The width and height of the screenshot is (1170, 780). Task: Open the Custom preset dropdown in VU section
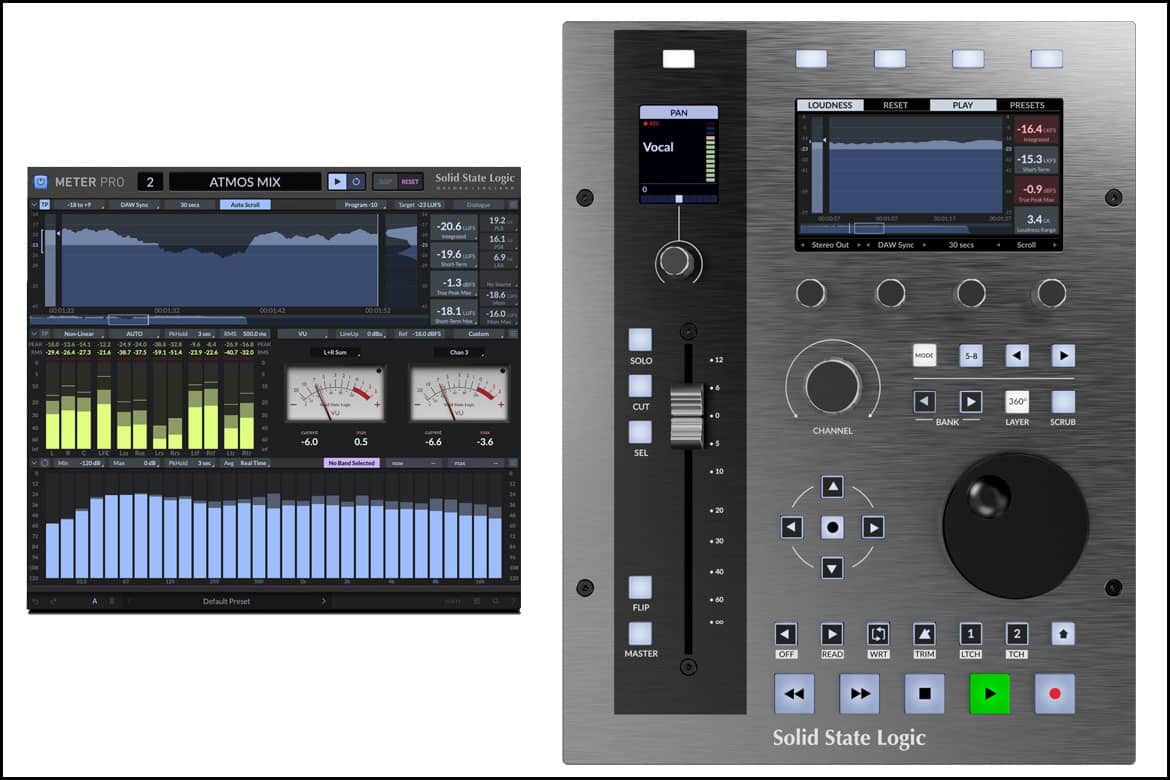[480, 334]
